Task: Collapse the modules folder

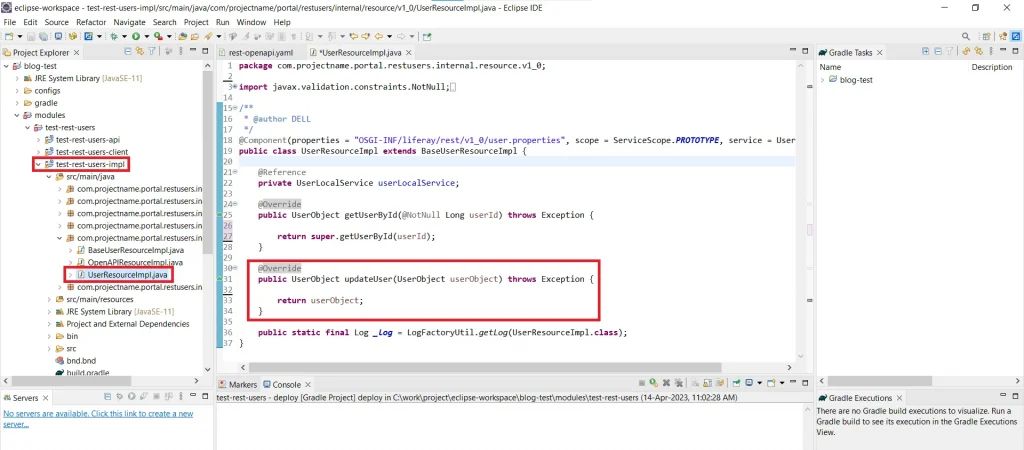Action: (17, 116)
